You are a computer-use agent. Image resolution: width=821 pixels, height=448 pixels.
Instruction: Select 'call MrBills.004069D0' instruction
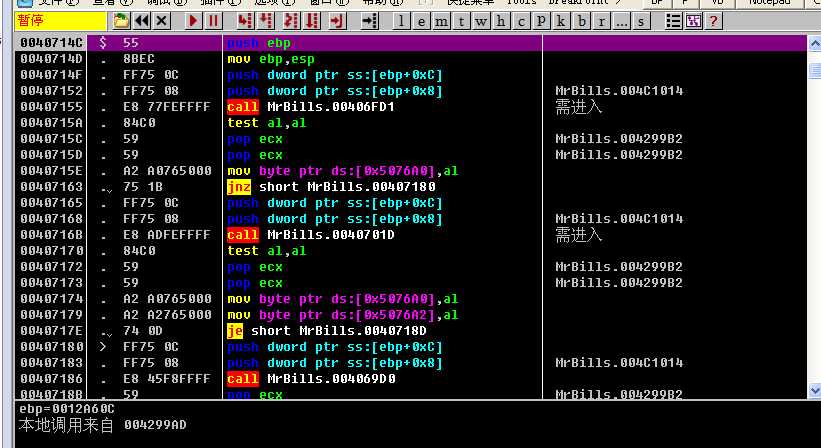pyautogui.click(x=311, y=378)
